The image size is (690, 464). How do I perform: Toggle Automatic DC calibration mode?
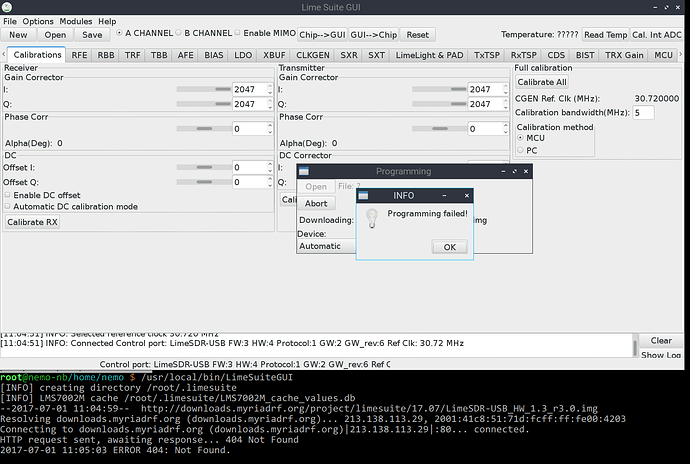click(8, 206)
